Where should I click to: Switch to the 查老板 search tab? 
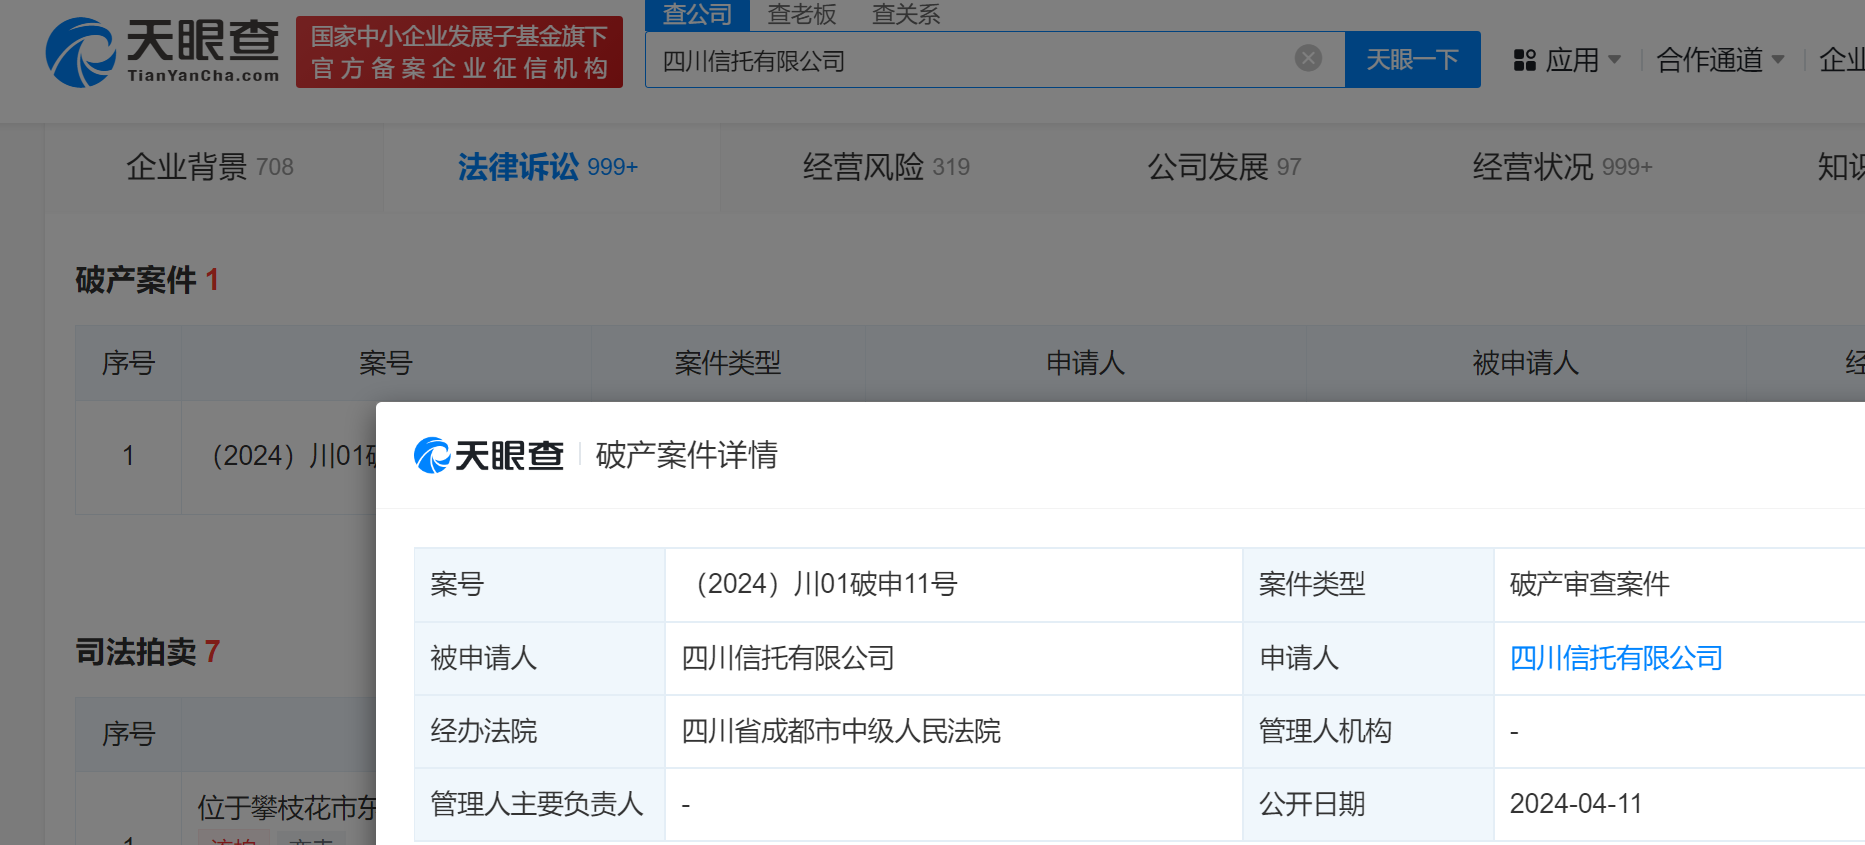click(801, 14)
